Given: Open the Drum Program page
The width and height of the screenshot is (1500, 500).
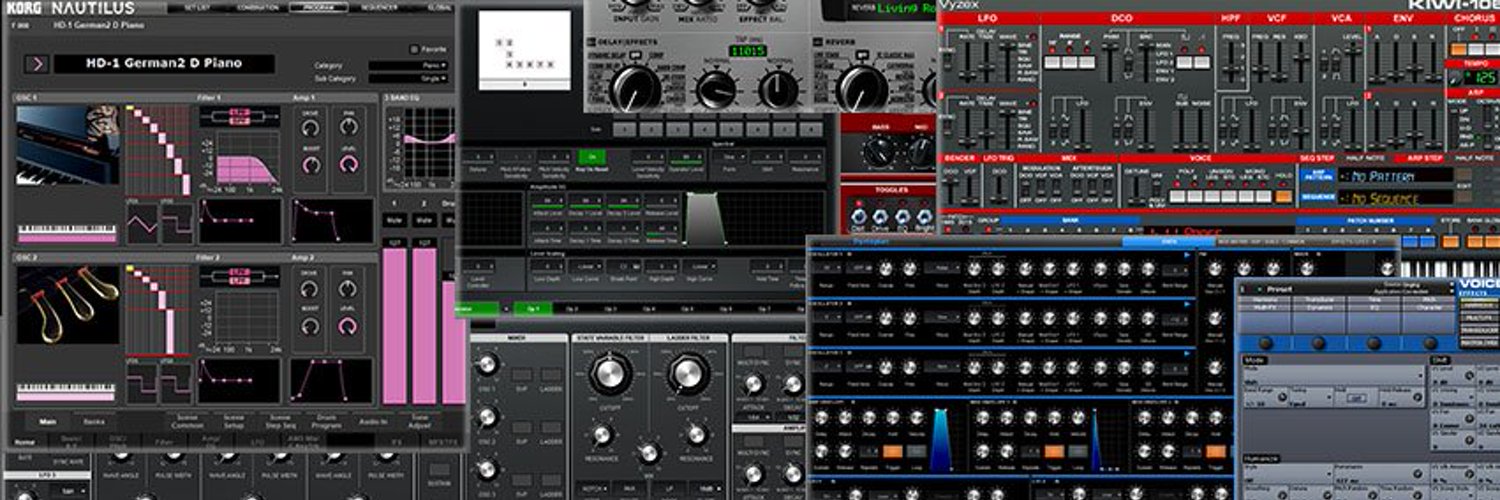Looking at the screenshot, I should [x=328, y=422].
